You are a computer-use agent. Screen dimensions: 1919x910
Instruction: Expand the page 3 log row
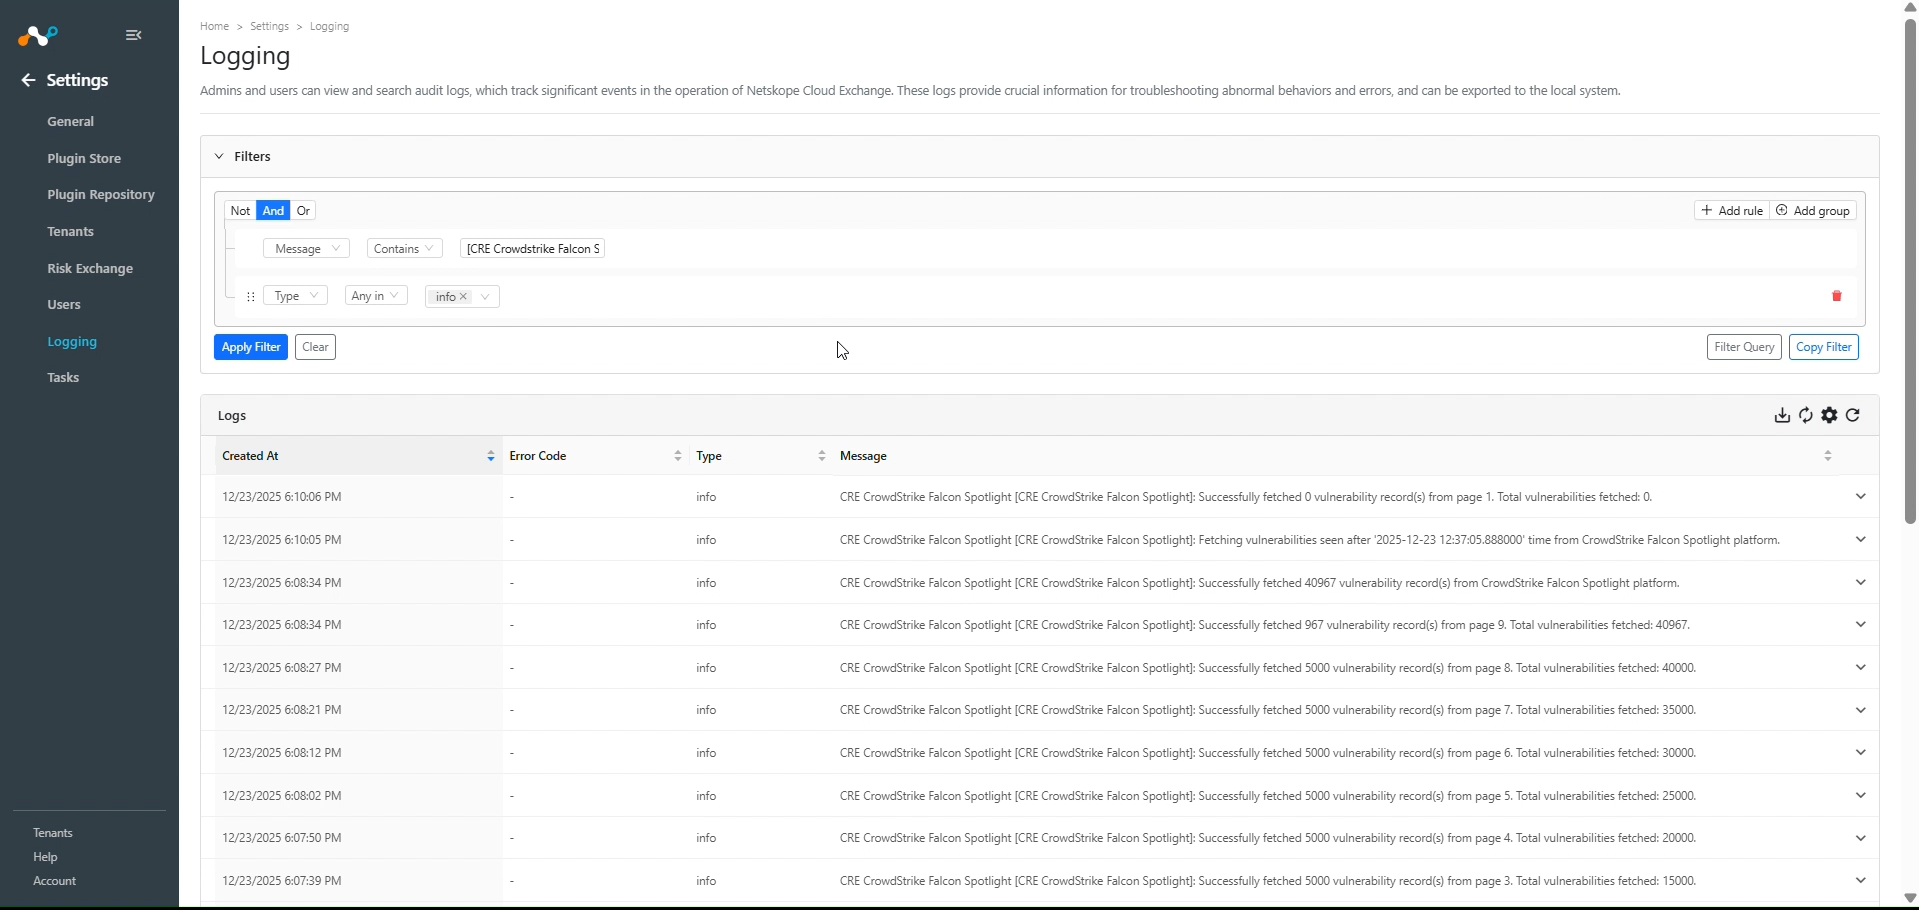pos(1861,881)
